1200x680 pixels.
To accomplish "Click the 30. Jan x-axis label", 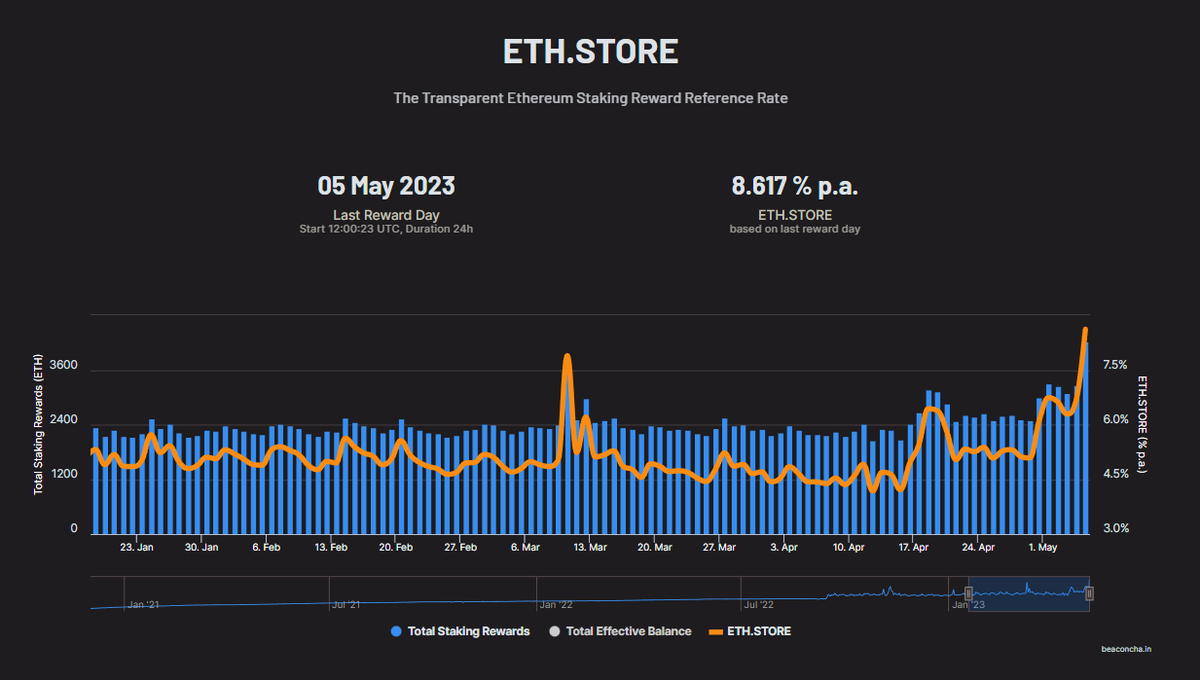I will 202,547.
